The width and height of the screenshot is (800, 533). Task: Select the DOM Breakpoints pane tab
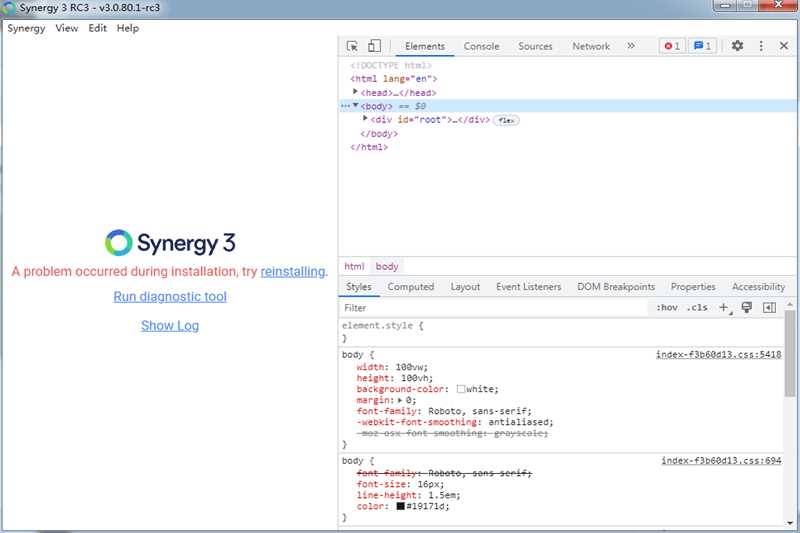coord(616,287)
